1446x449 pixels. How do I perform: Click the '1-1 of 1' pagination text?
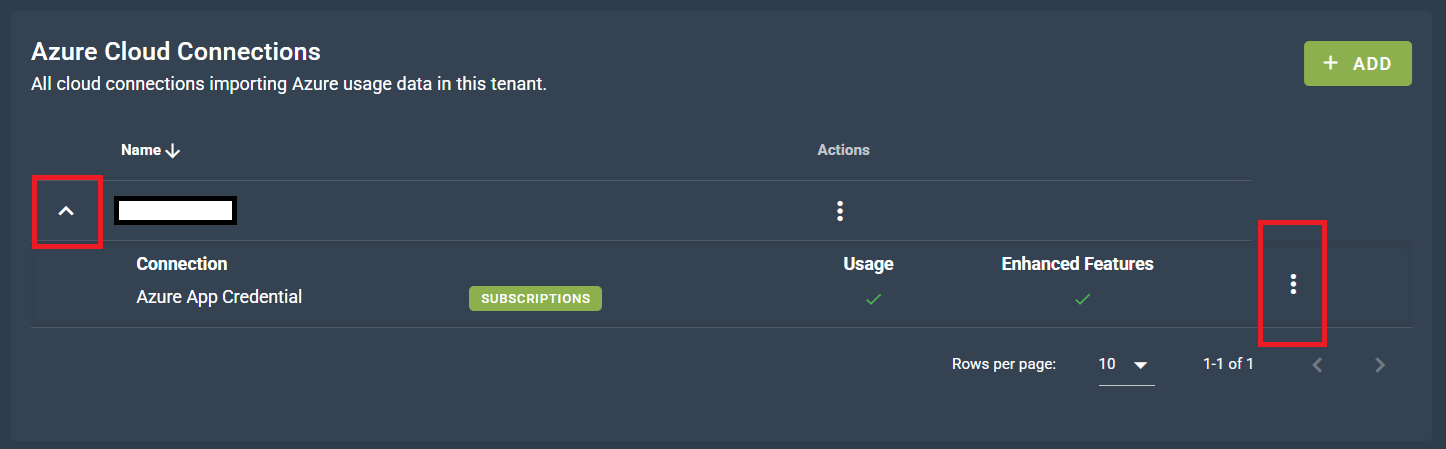[x=1228, y=364]
